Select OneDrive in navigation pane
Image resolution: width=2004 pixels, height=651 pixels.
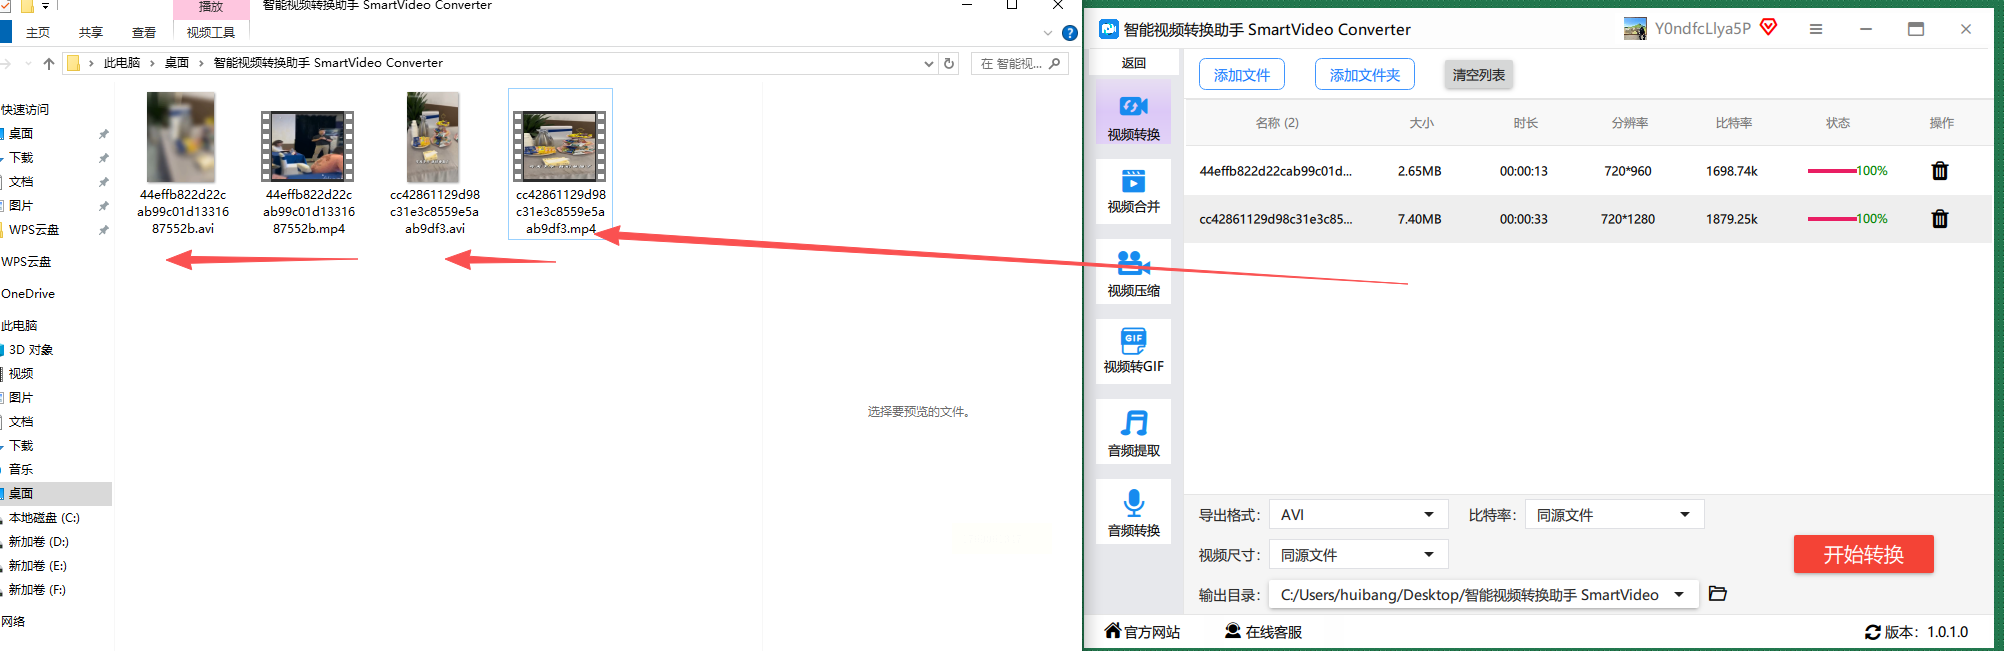(x=28, y=294)
